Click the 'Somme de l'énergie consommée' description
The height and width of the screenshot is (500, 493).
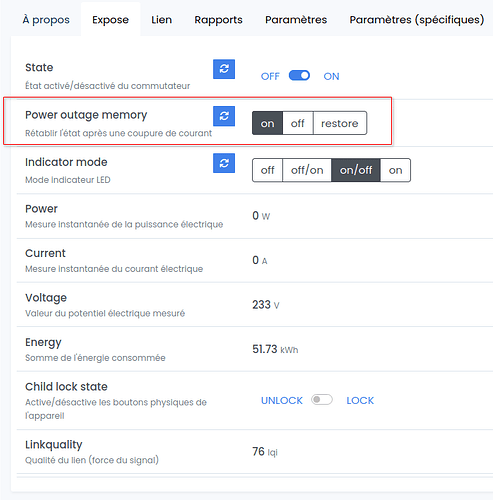pos(95,358)
